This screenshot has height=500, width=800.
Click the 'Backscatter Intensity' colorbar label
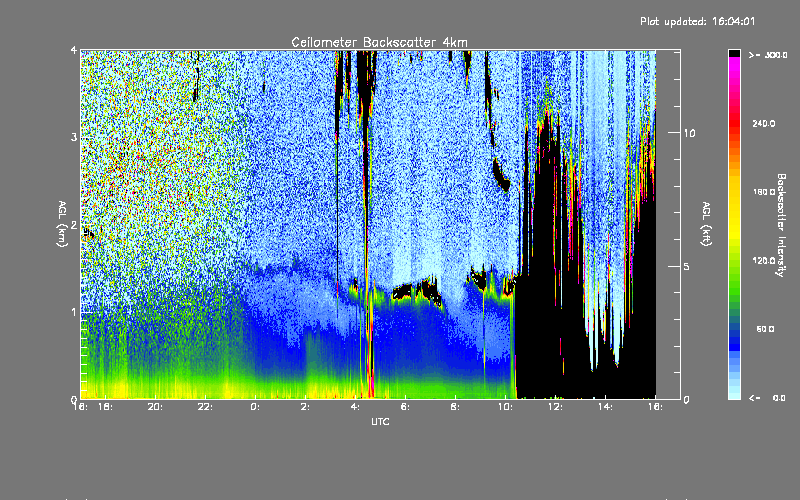coord(781,225)
